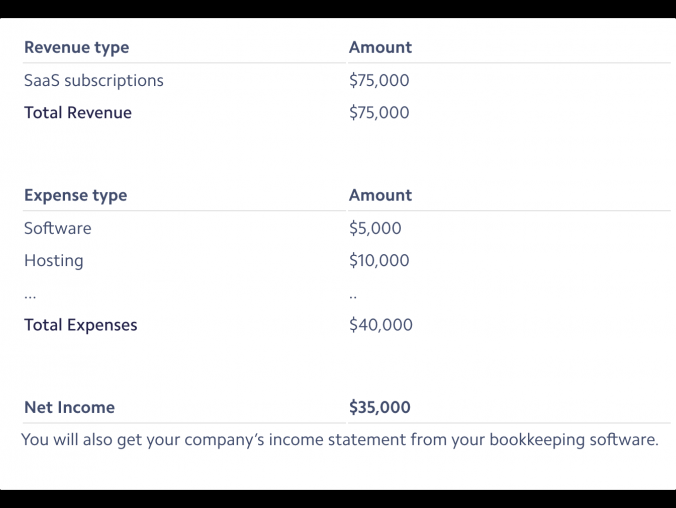Image resolution: width=676 pixels, height=508 pixels.
Task: Select the Total Expenses label
Action: pos(81,324)
